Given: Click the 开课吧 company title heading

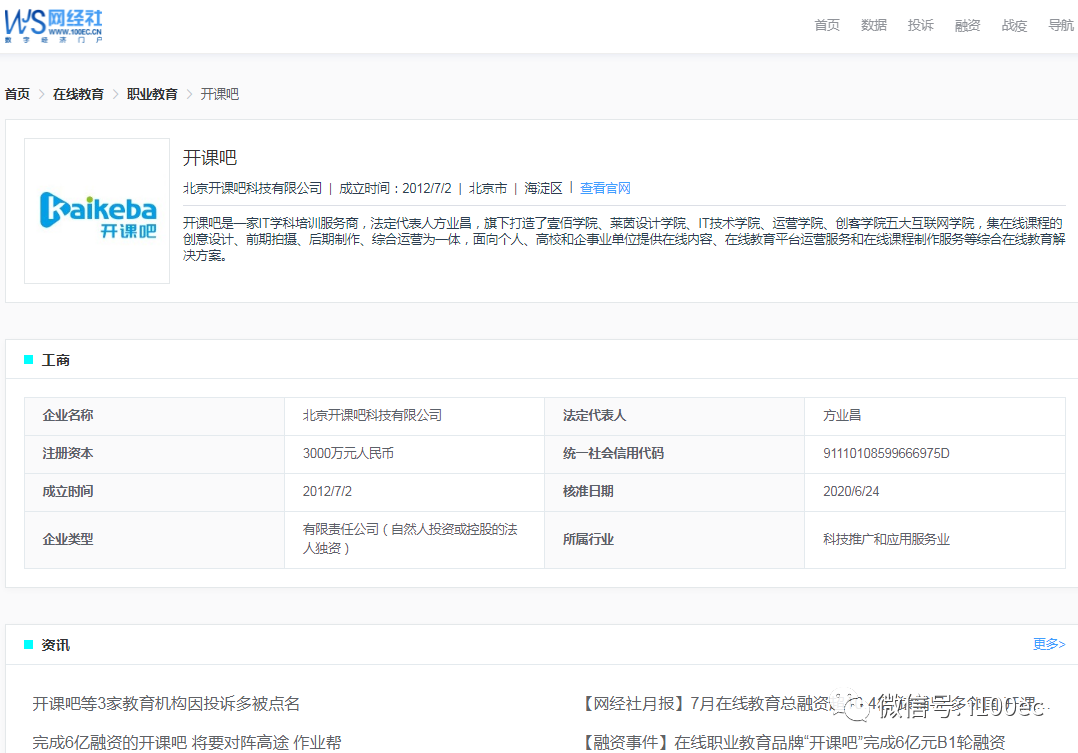Looking at the screenshot, I should tap(210, 158).
